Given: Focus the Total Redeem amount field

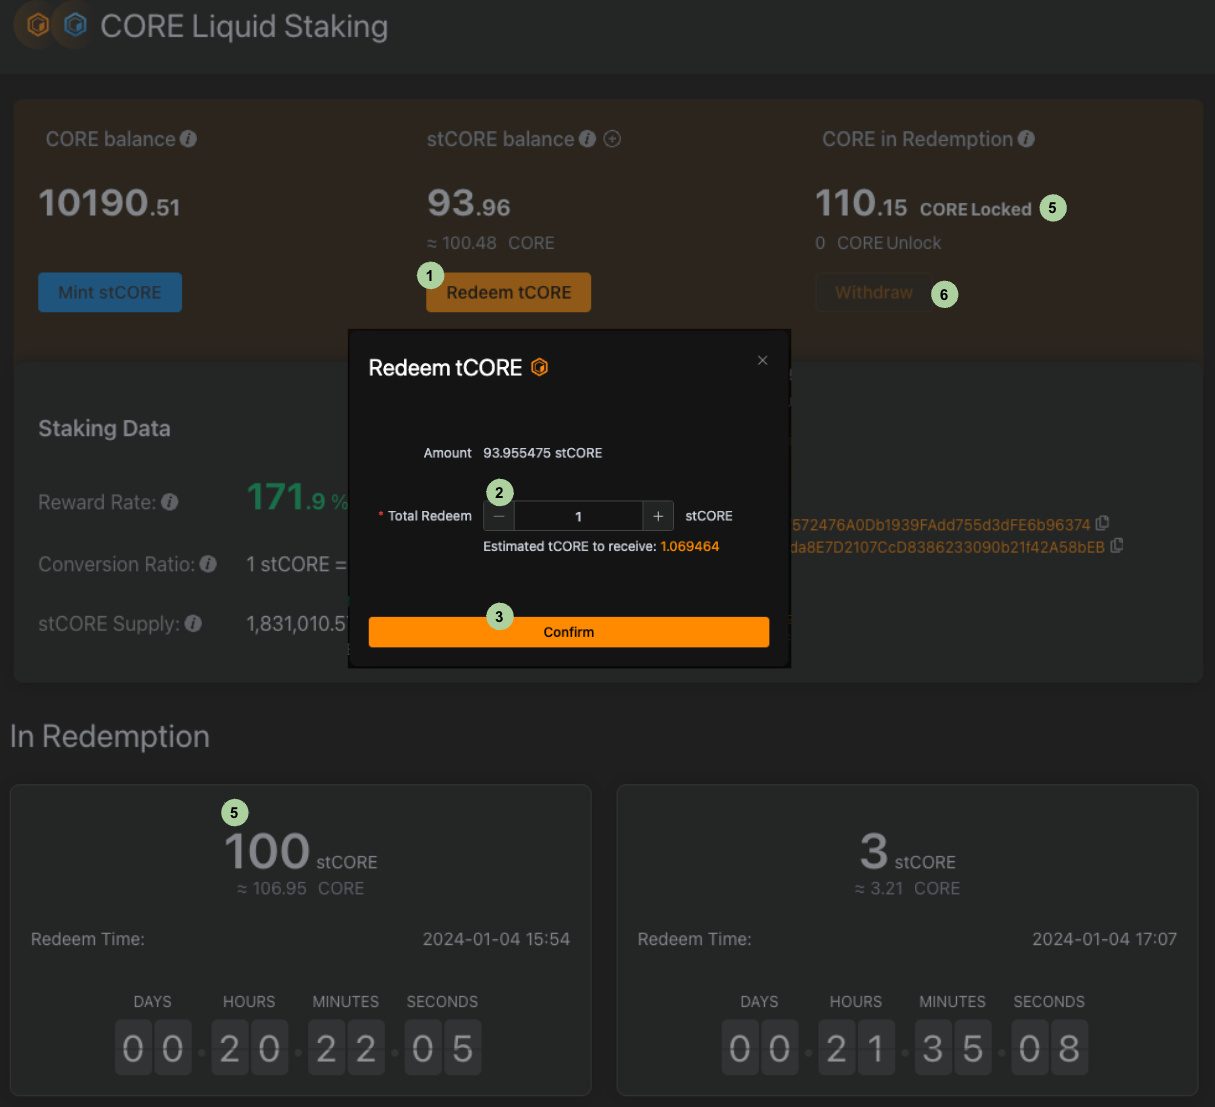Looking at the screenshot, I should tap(578, 516).
